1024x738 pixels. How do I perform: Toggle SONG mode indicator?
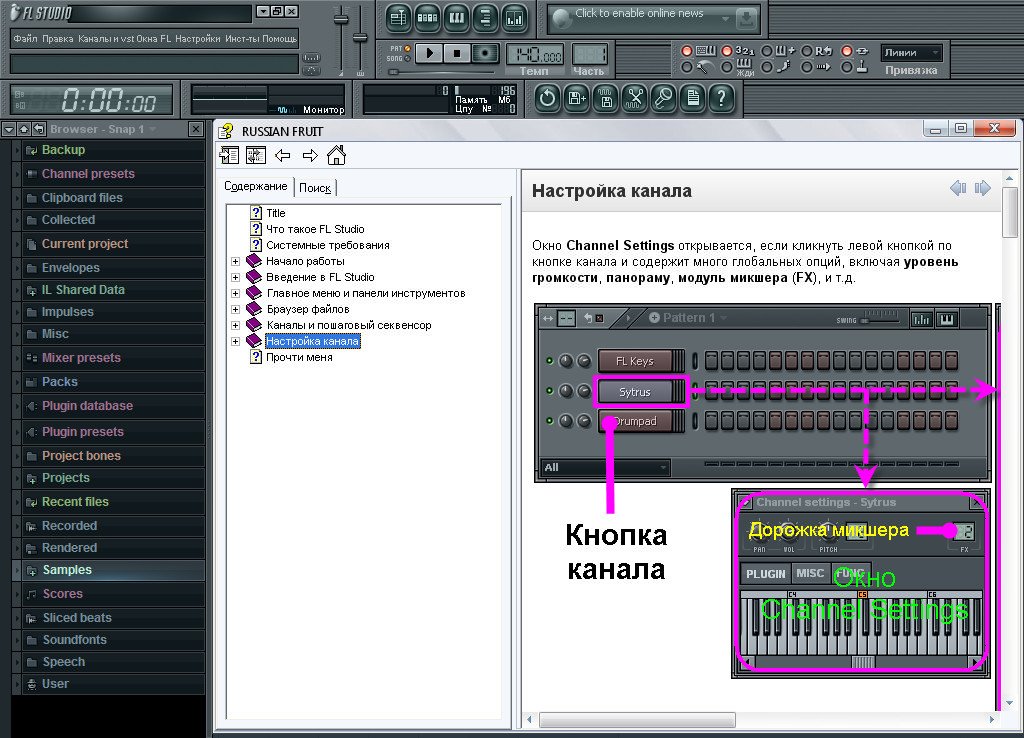click(408, 59)
